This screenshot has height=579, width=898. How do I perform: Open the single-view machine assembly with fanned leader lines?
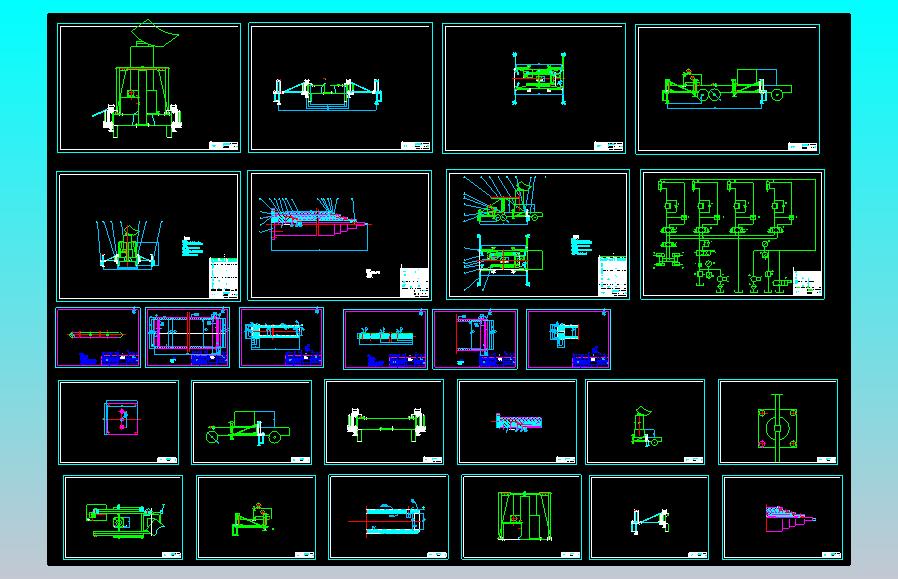[x=148, y=236]
